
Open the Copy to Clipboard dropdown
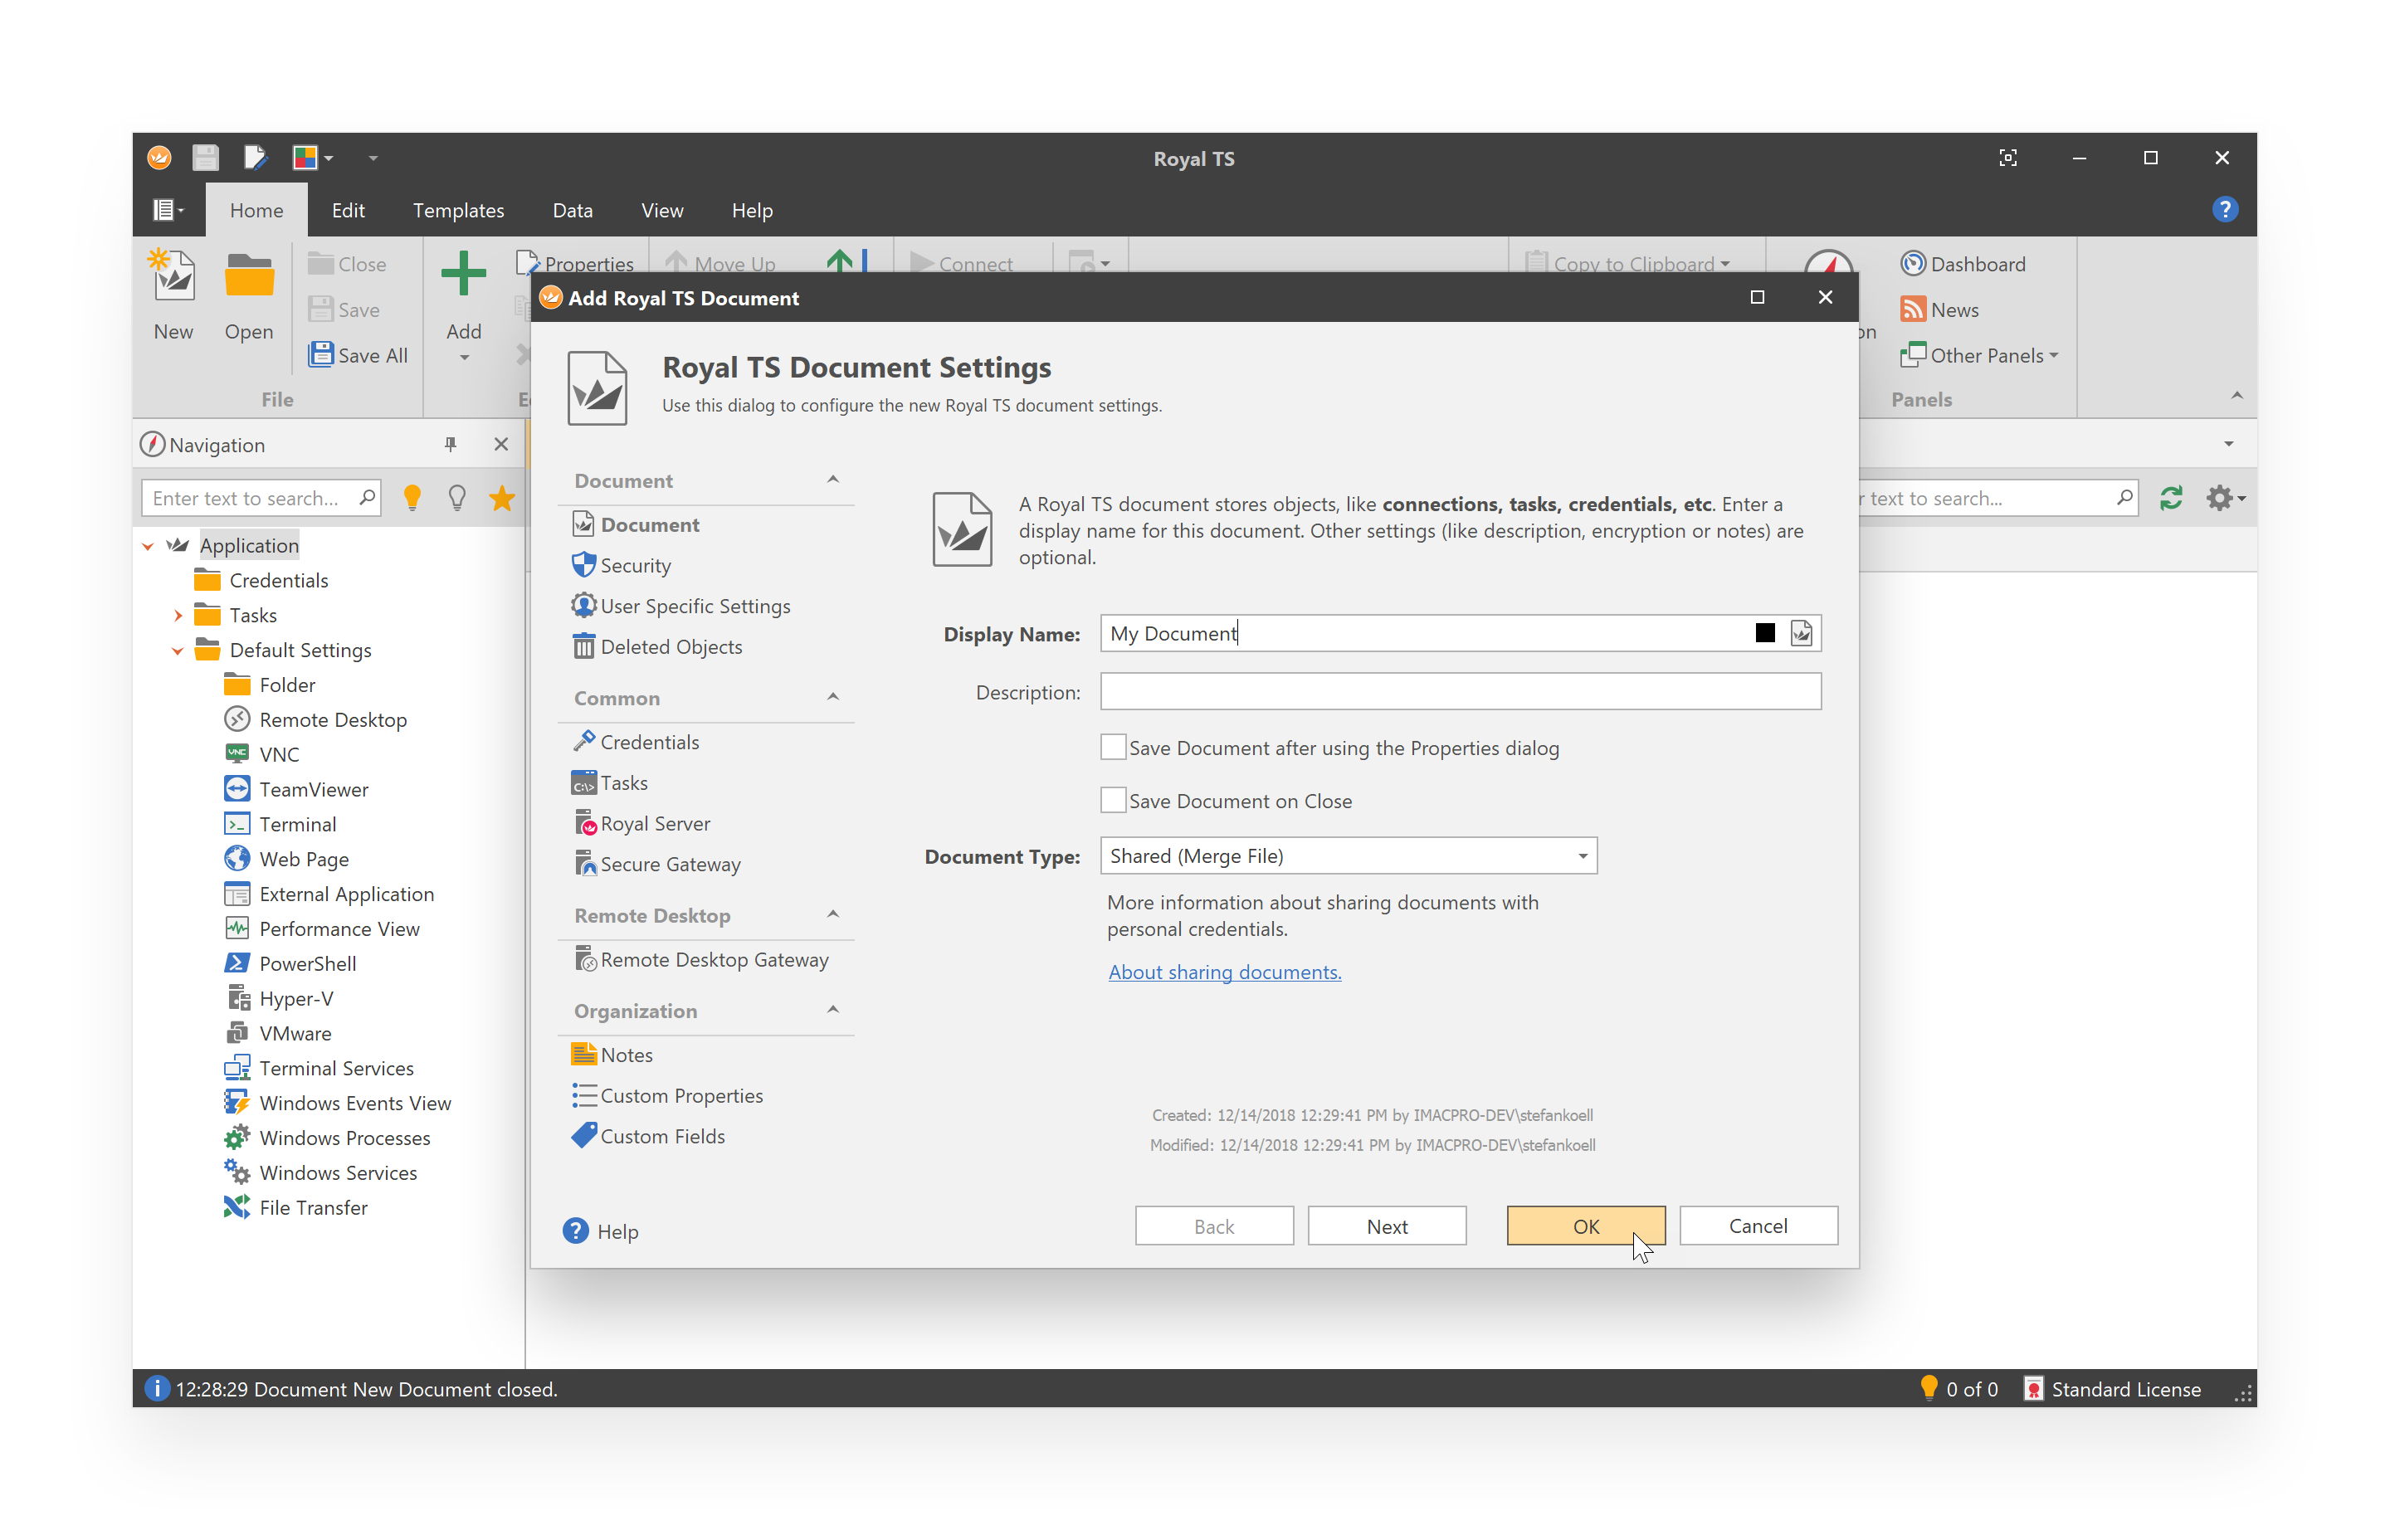[x=1629, y=263]
